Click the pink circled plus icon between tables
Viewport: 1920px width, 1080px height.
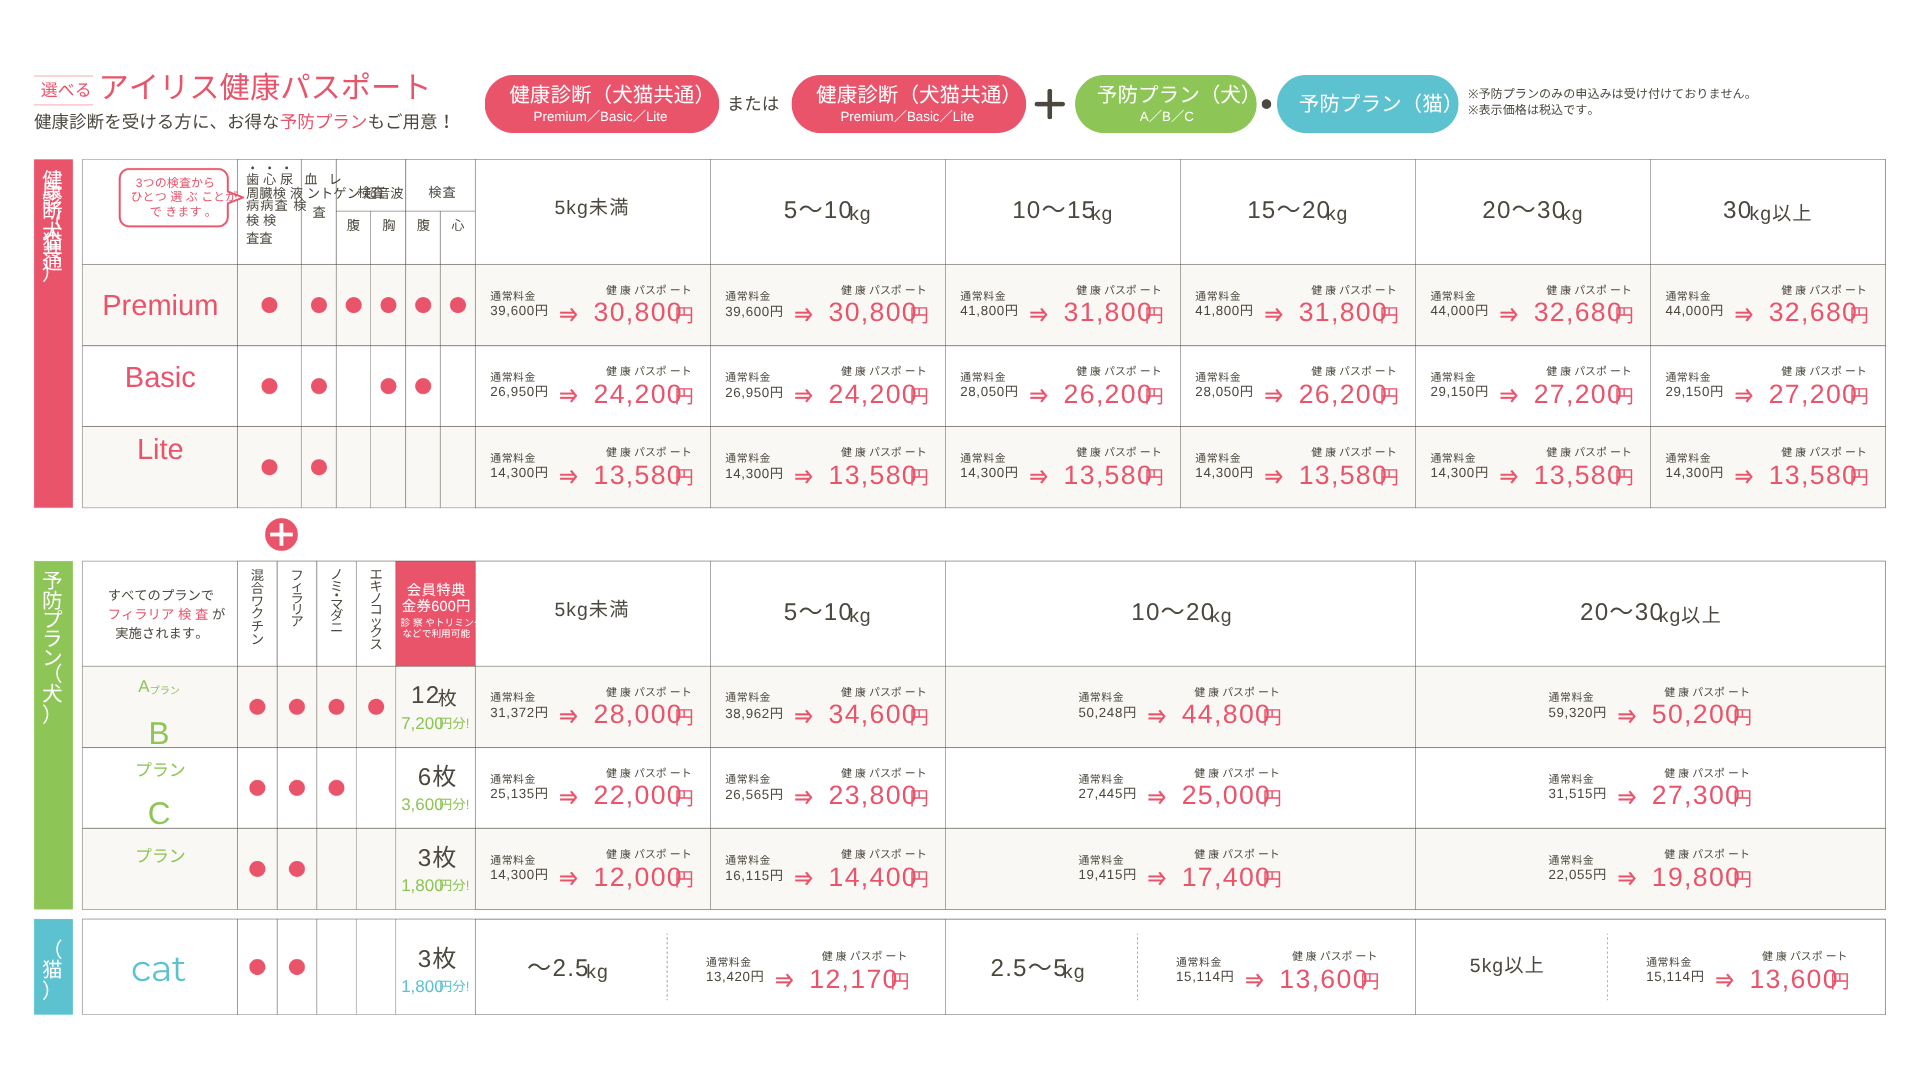(281, 534)
